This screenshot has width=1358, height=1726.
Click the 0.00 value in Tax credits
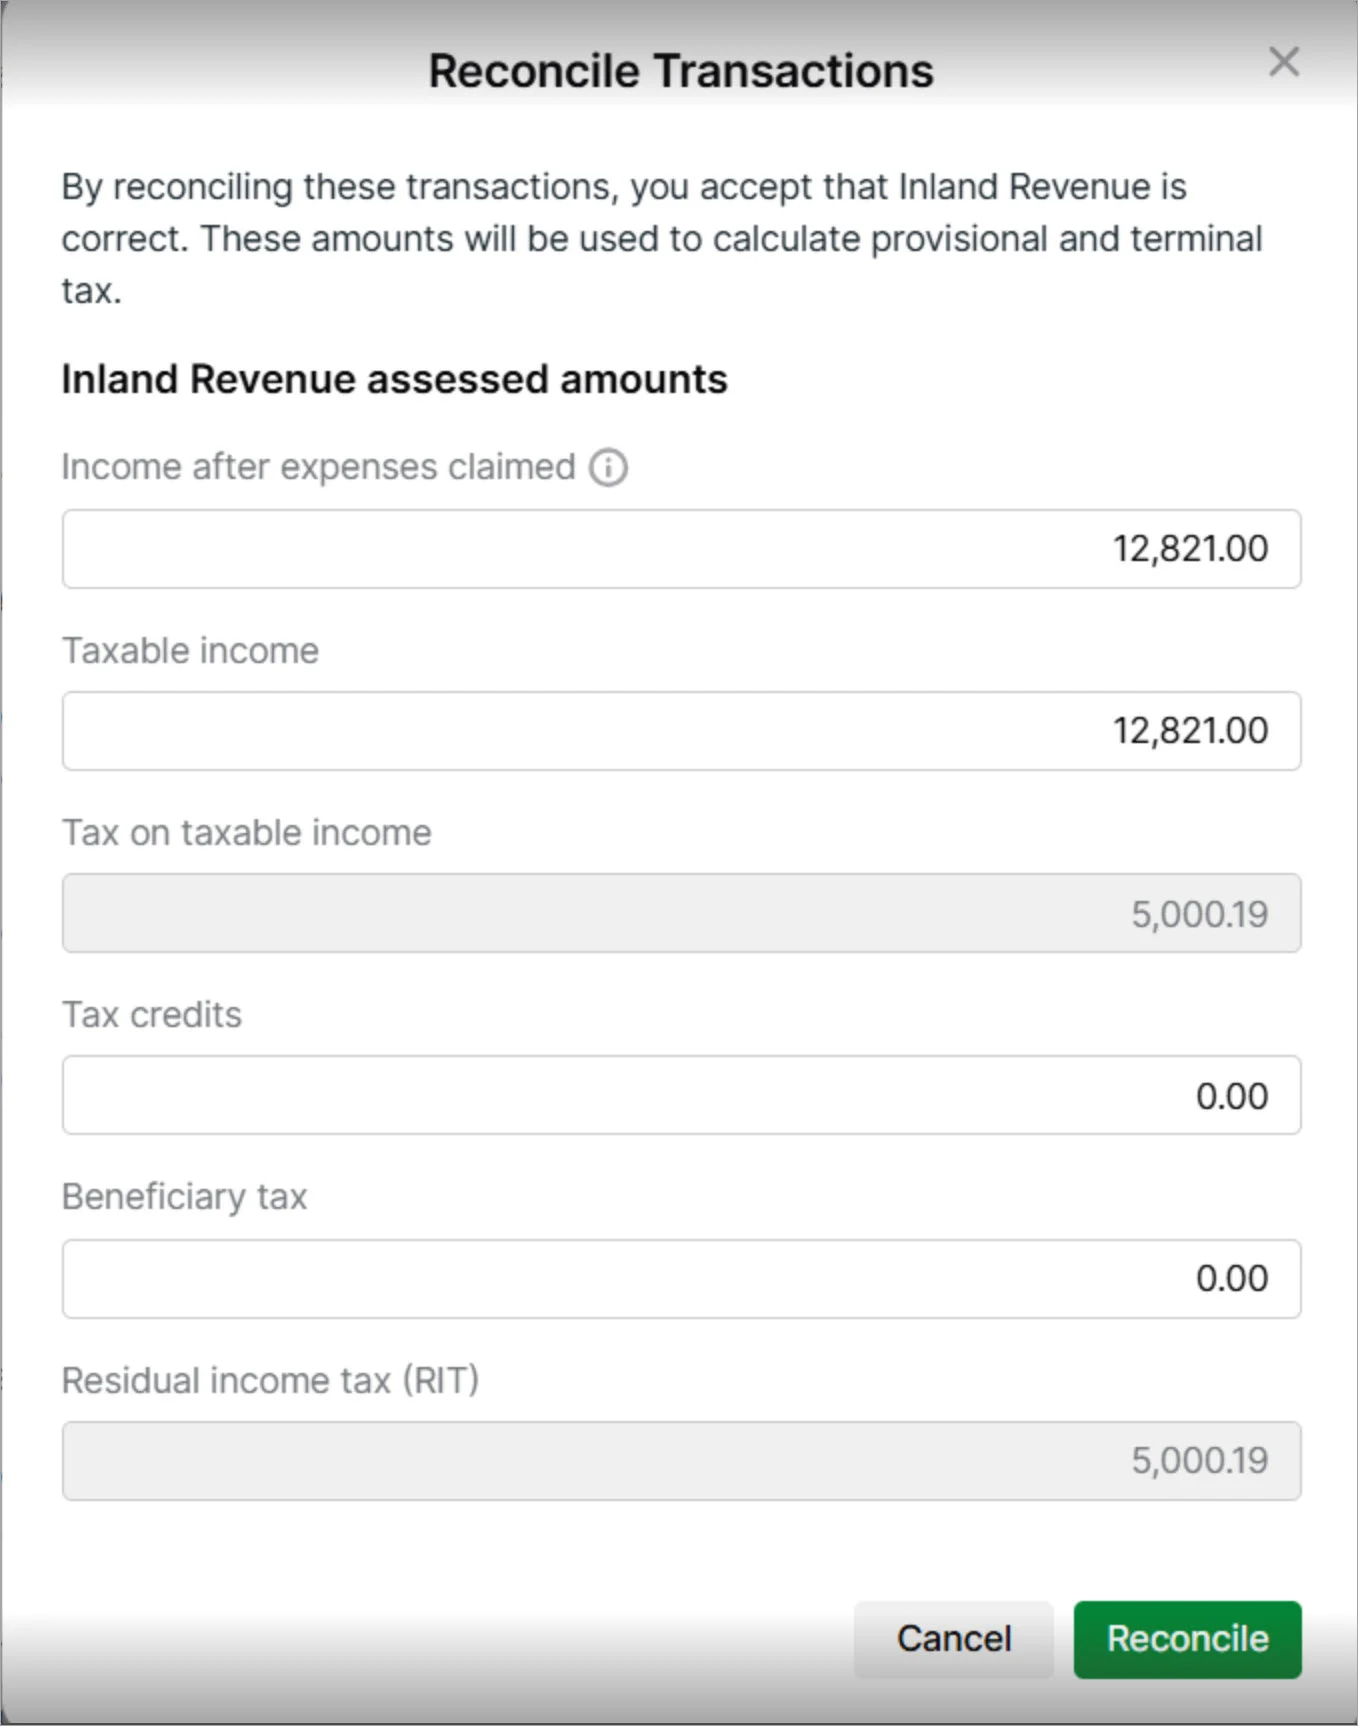1233,1094
